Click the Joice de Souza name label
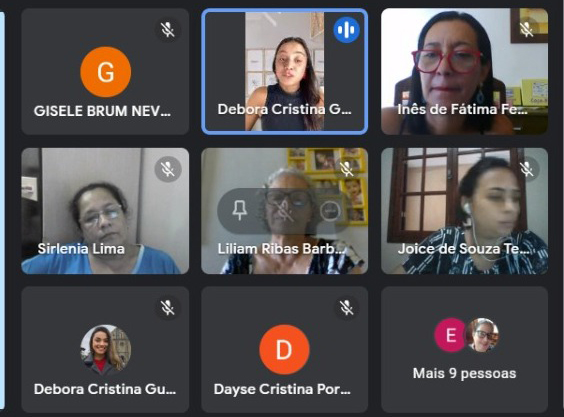This screenshot has width=564, height=417. pos(463,249)
